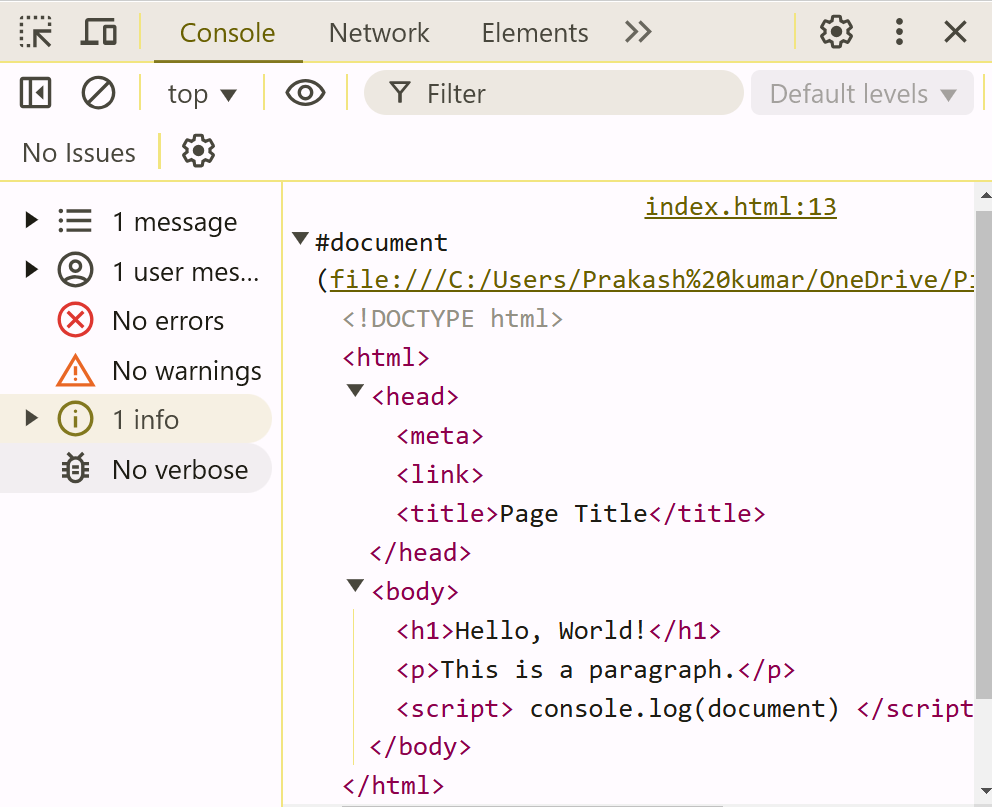Click the eye live expression icon
Viewport: 992px width, 807px height.
(305, 94)
